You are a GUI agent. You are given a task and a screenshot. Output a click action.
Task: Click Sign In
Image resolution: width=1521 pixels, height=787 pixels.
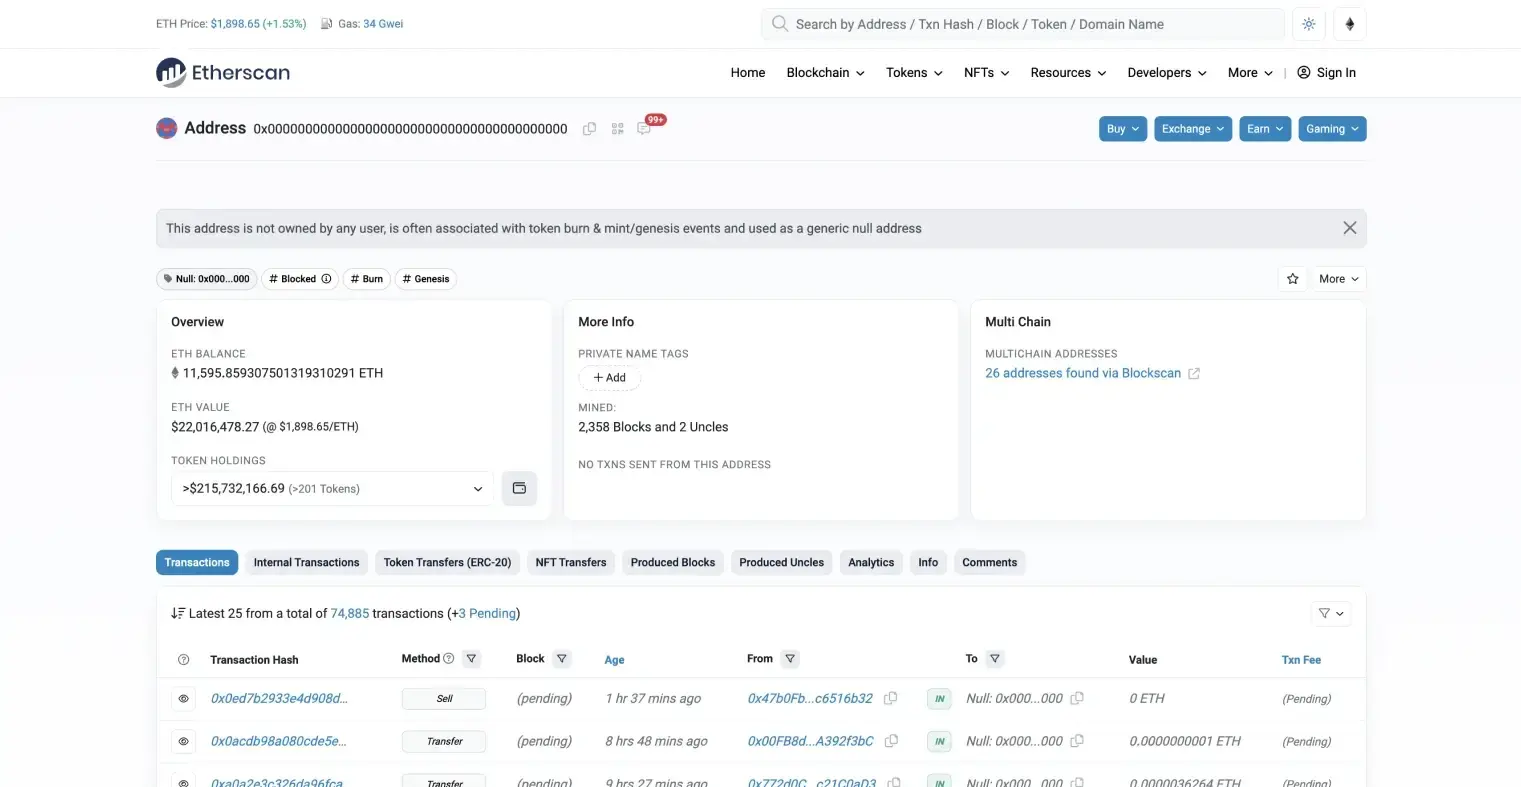coord(1326,73)
